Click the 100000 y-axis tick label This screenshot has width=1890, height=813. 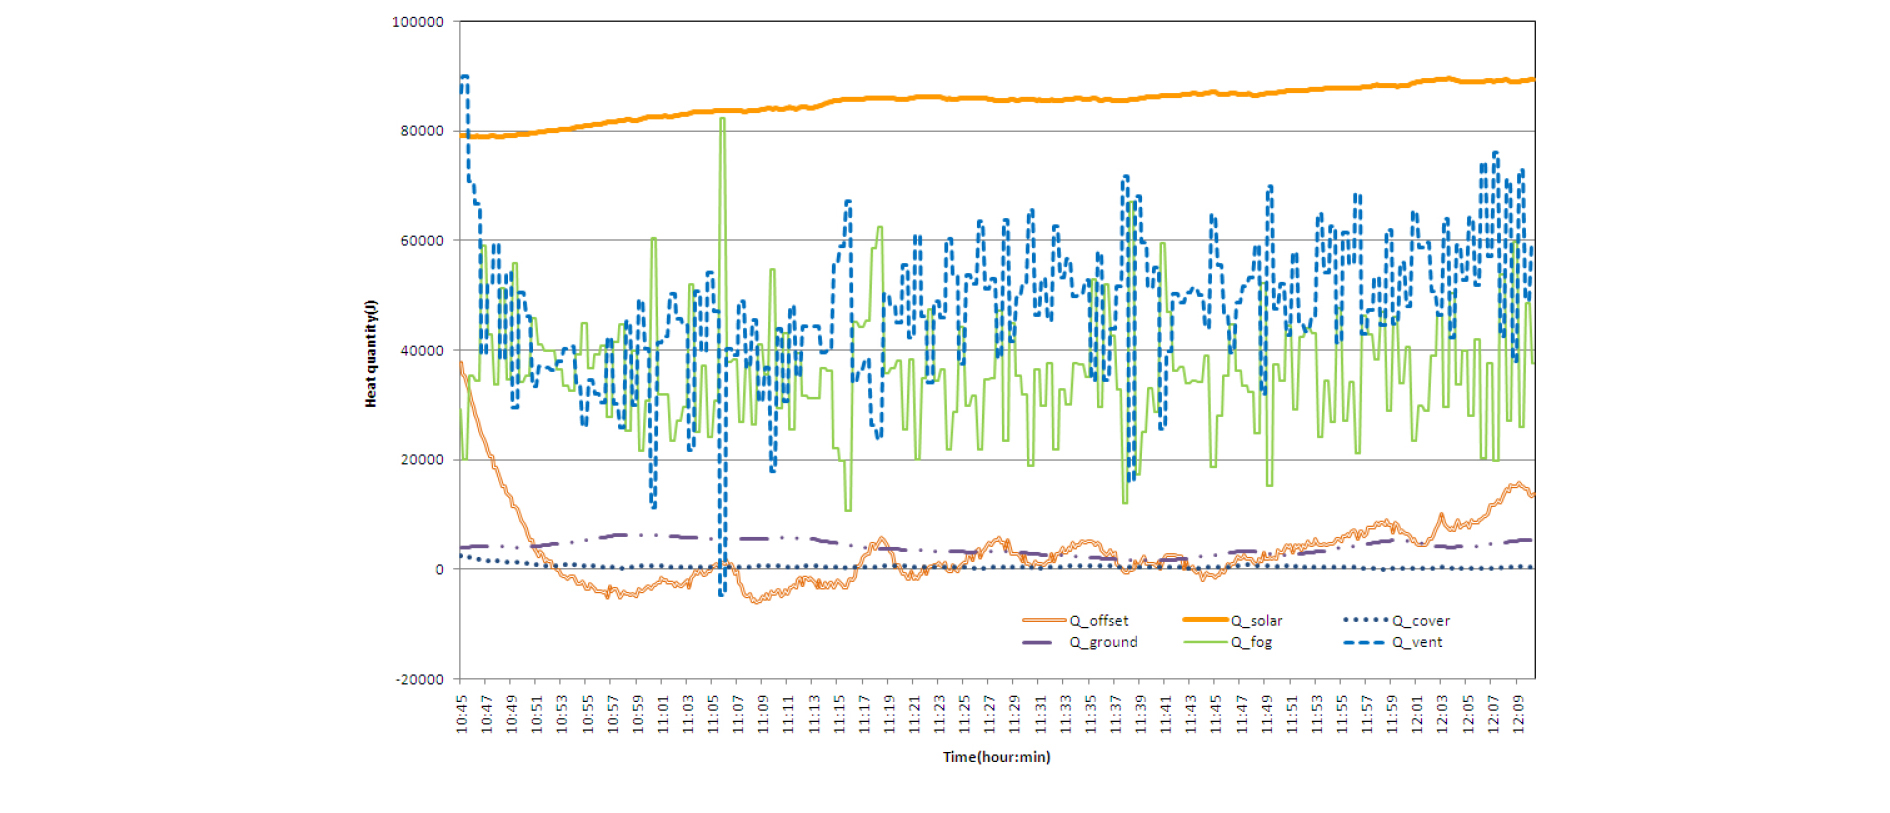click(x=418, y=22)
